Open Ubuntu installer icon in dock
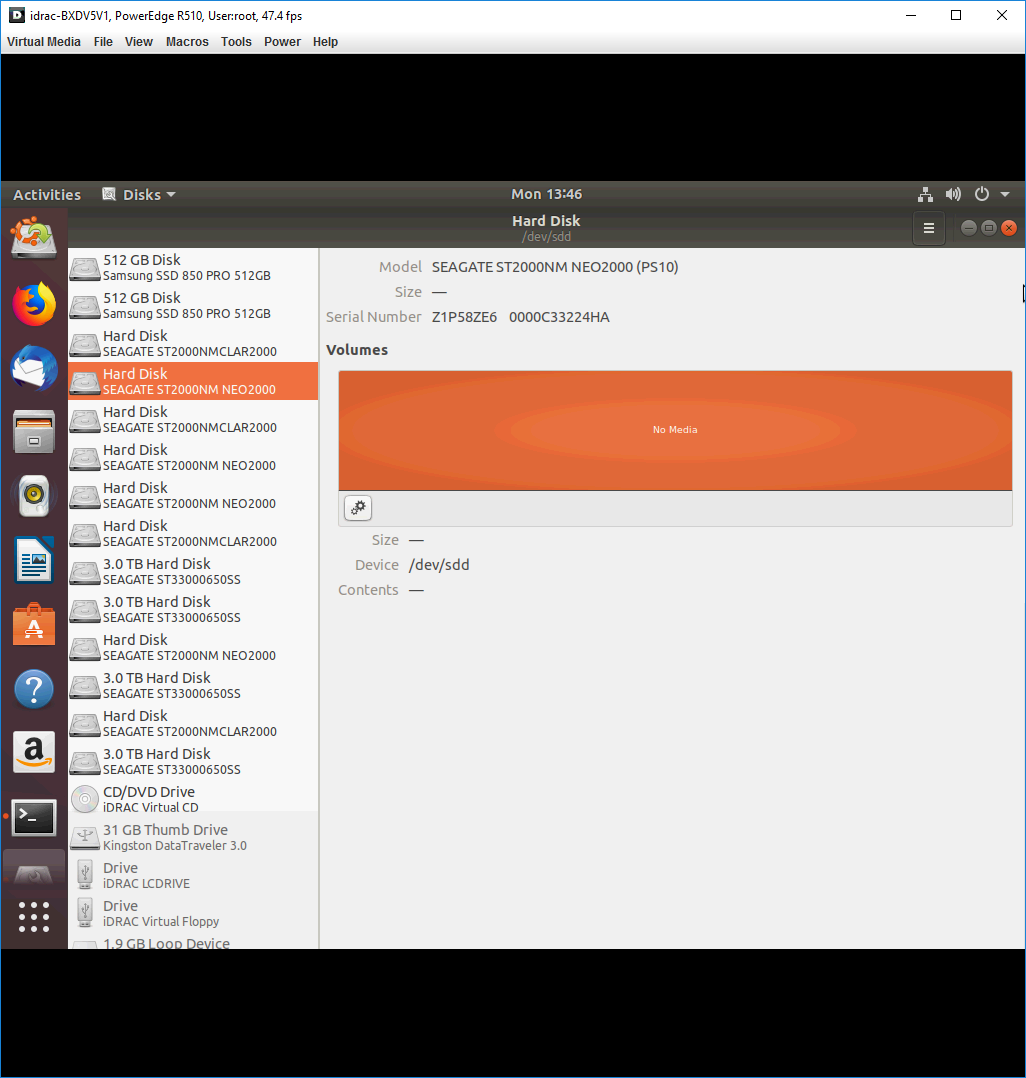The image size is (1026, 1078). [34, 238]
